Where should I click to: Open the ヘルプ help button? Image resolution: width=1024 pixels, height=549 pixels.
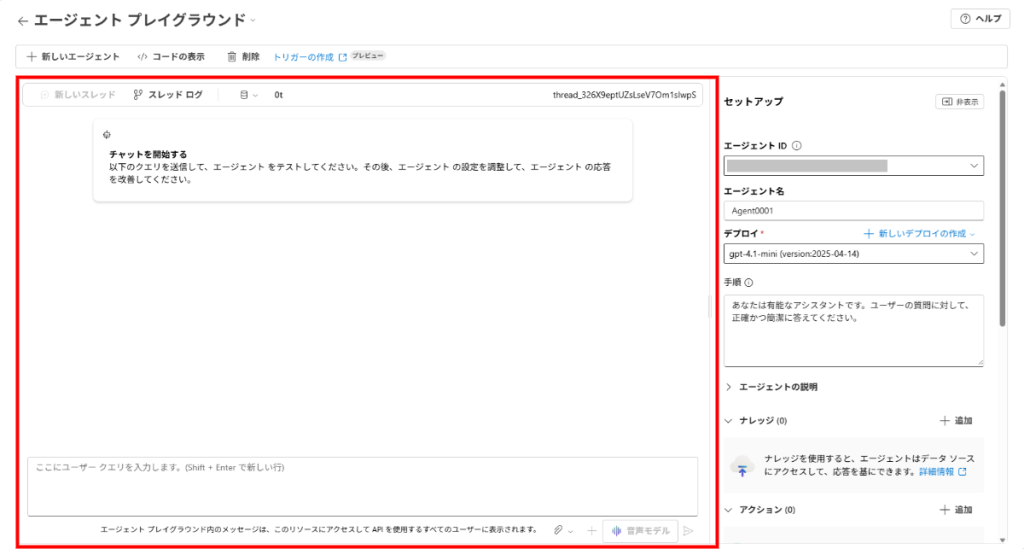(x=979, y=19)
